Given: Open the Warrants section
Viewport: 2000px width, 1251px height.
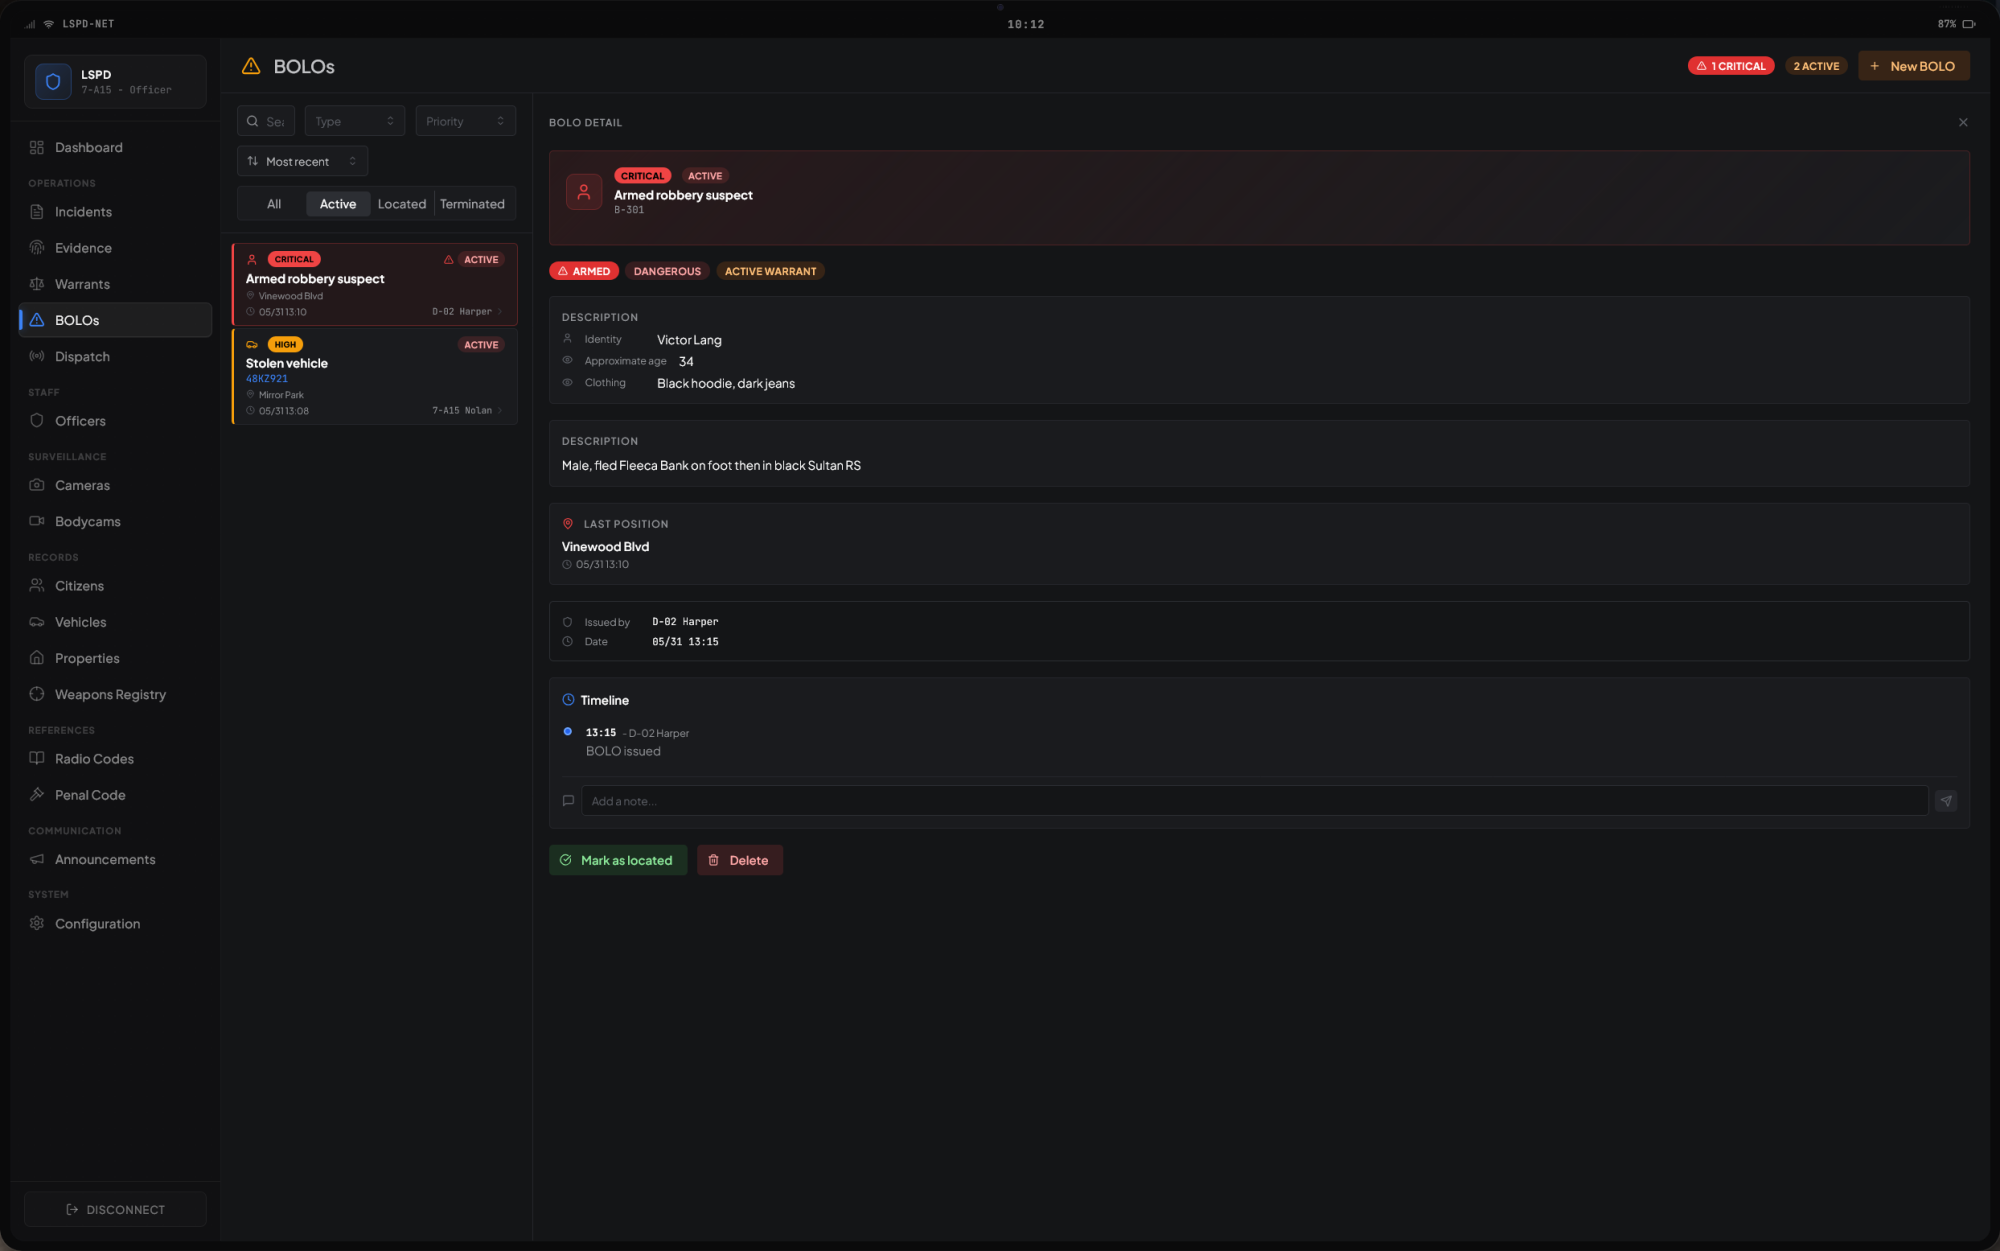Looking at the screenshot, I should (x=115, y=284).
